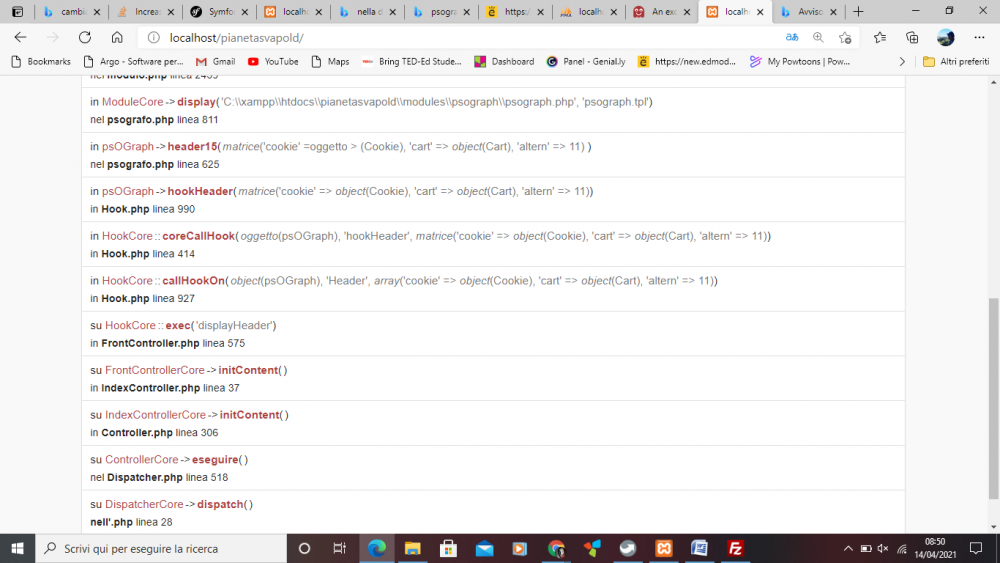Switch to the 'Avviso' tab
Screen dimensions: 1000x563
click(x=809, y=11)
